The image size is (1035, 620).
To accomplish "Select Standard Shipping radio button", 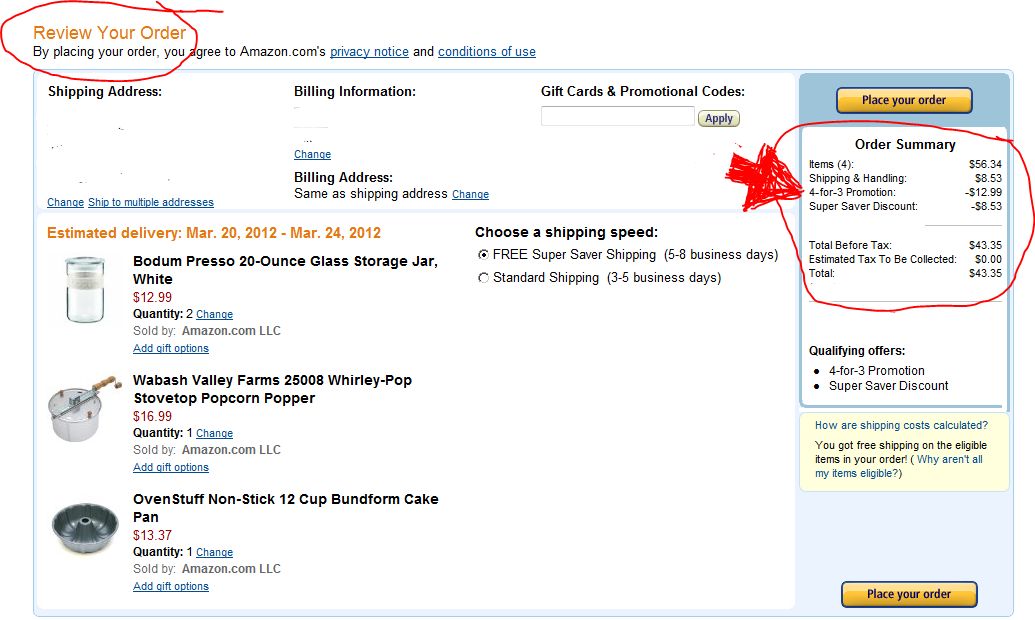I will [x=484, y=278].
